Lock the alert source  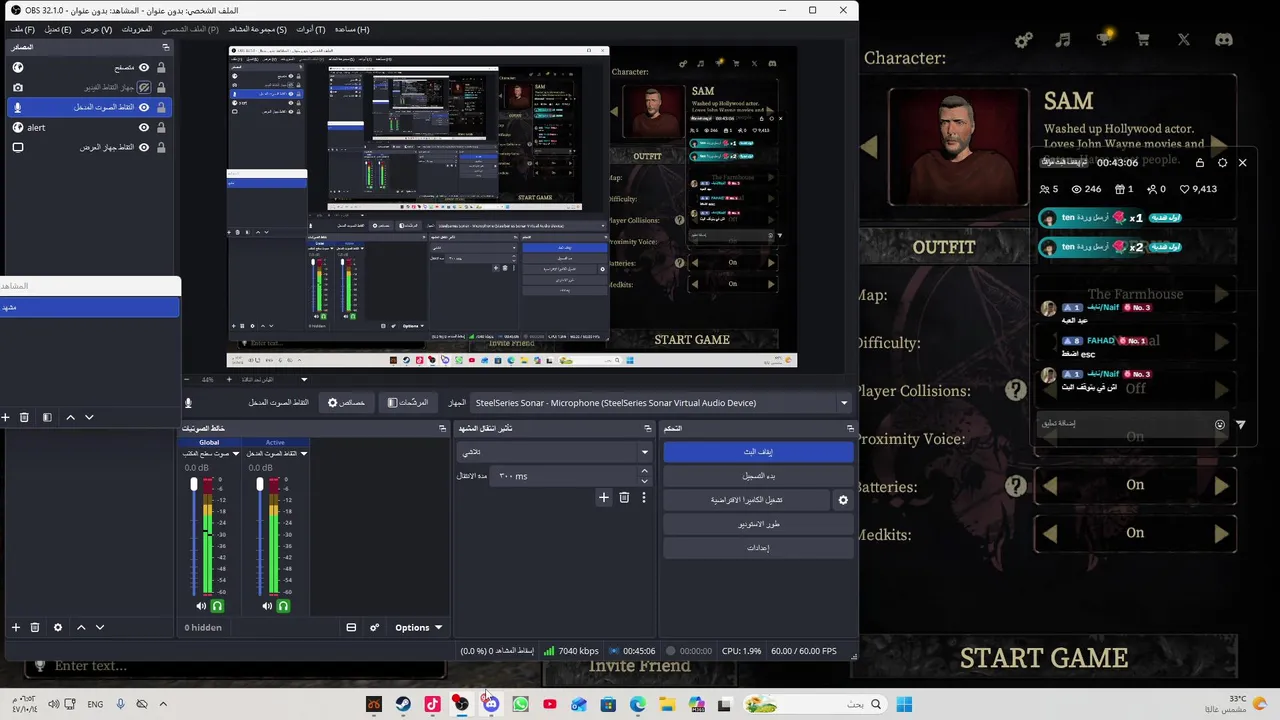coord(161,127)
